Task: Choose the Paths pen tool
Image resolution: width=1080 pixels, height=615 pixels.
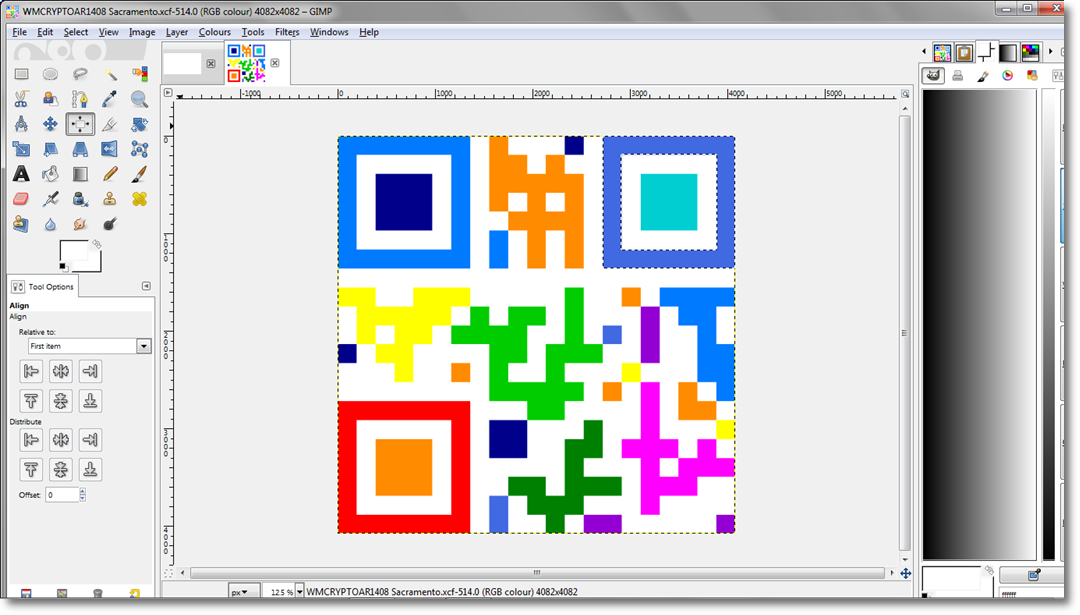Action: (80, 99)
